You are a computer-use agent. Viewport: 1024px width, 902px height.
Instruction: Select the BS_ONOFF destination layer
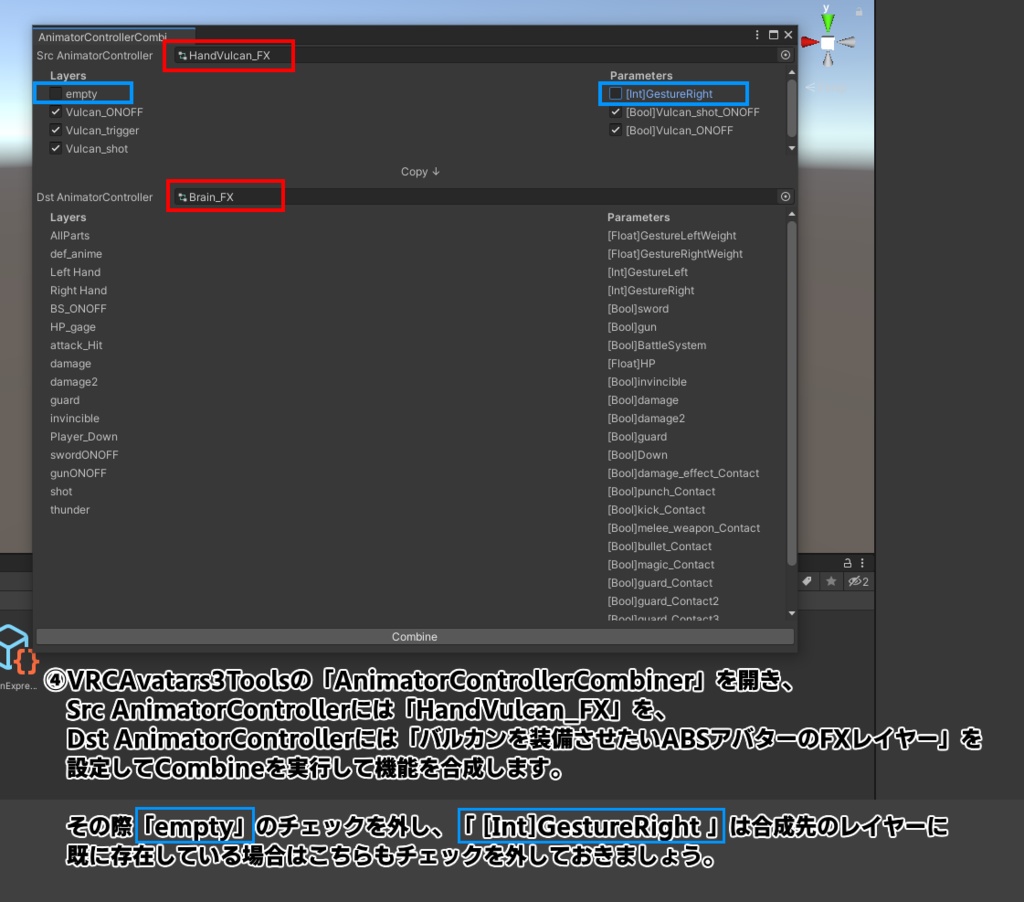click(x=78, y=309)
